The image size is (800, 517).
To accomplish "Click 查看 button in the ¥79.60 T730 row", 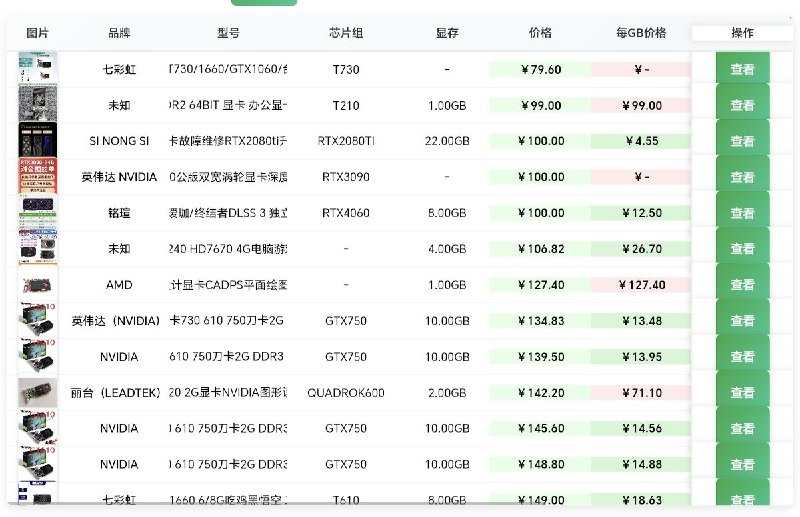I will click(x=742, y=69).
